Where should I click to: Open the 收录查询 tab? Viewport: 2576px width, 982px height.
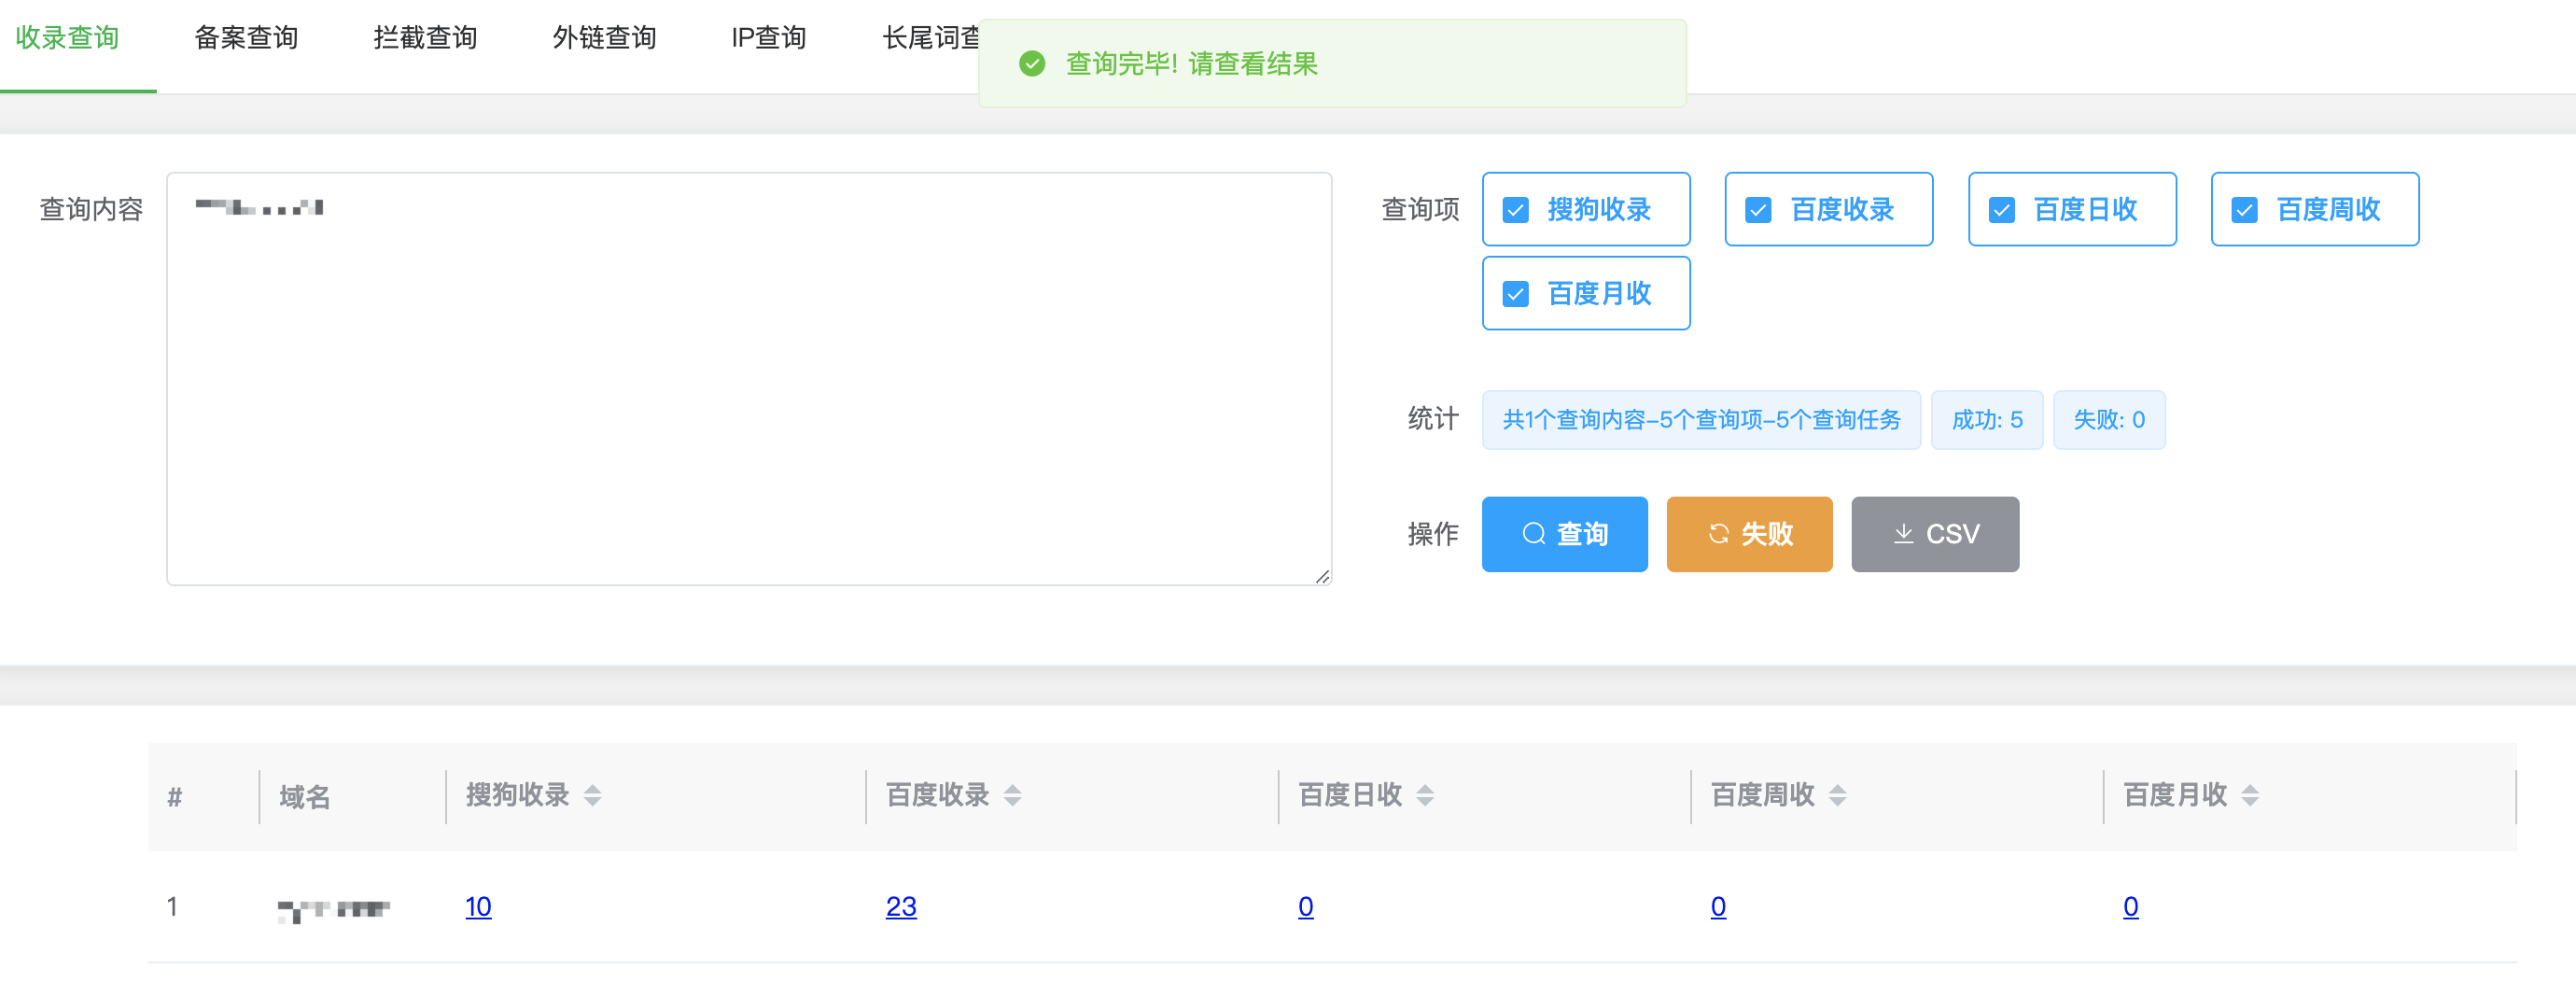[x=67, y=38]
